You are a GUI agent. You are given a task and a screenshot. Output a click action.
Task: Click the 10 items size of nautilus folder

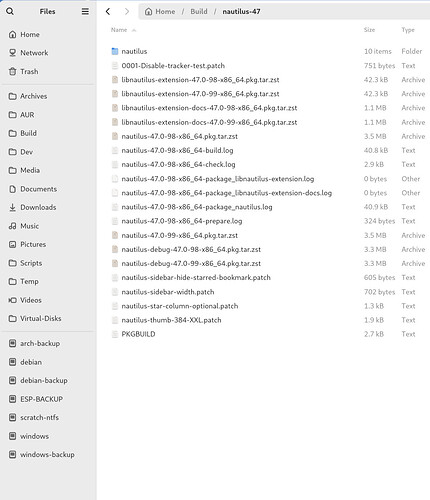click(x=378, y=51)
